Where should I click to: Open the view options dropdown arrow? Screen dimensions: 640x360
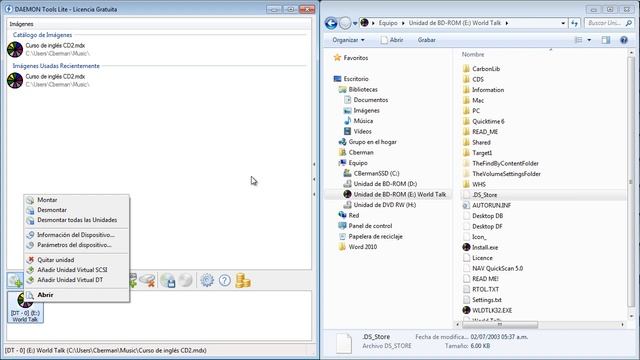[589, 40]
